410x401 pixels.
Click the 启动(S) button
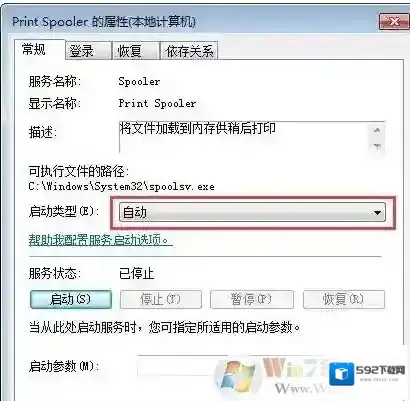[x=71, y=299]
